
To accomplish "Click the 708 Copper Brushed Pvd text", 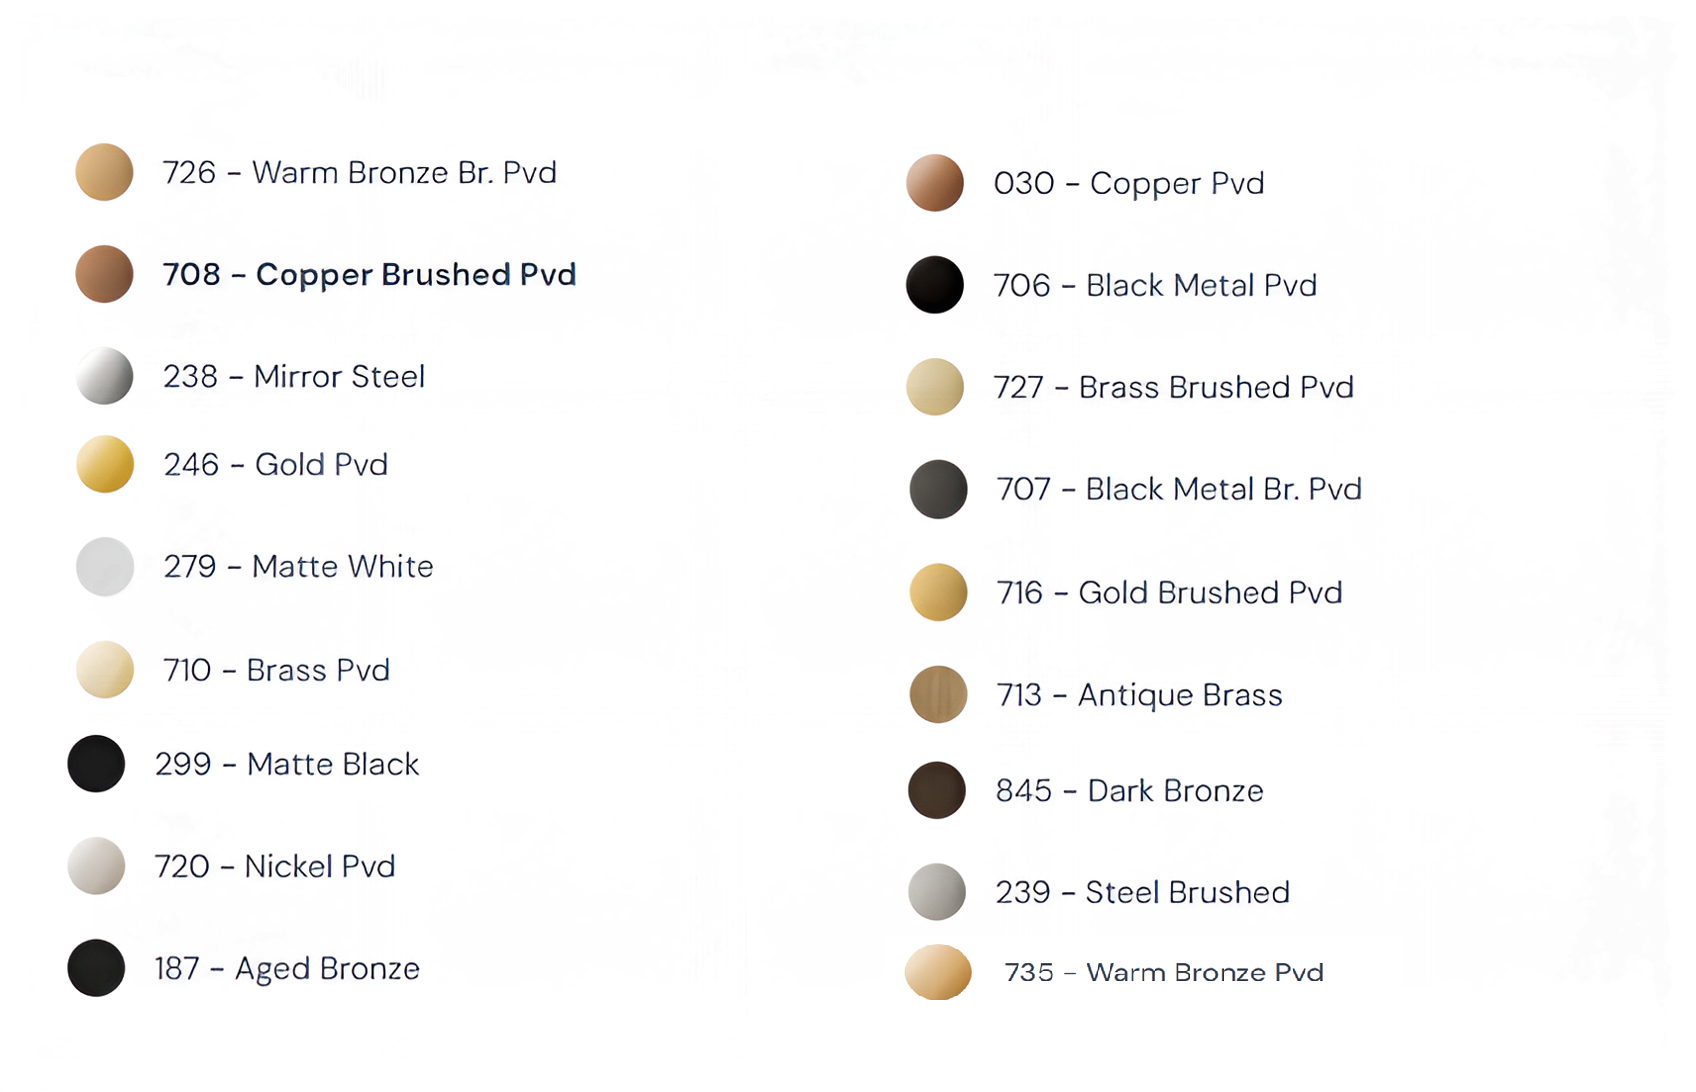I will [x=369, y=275].
